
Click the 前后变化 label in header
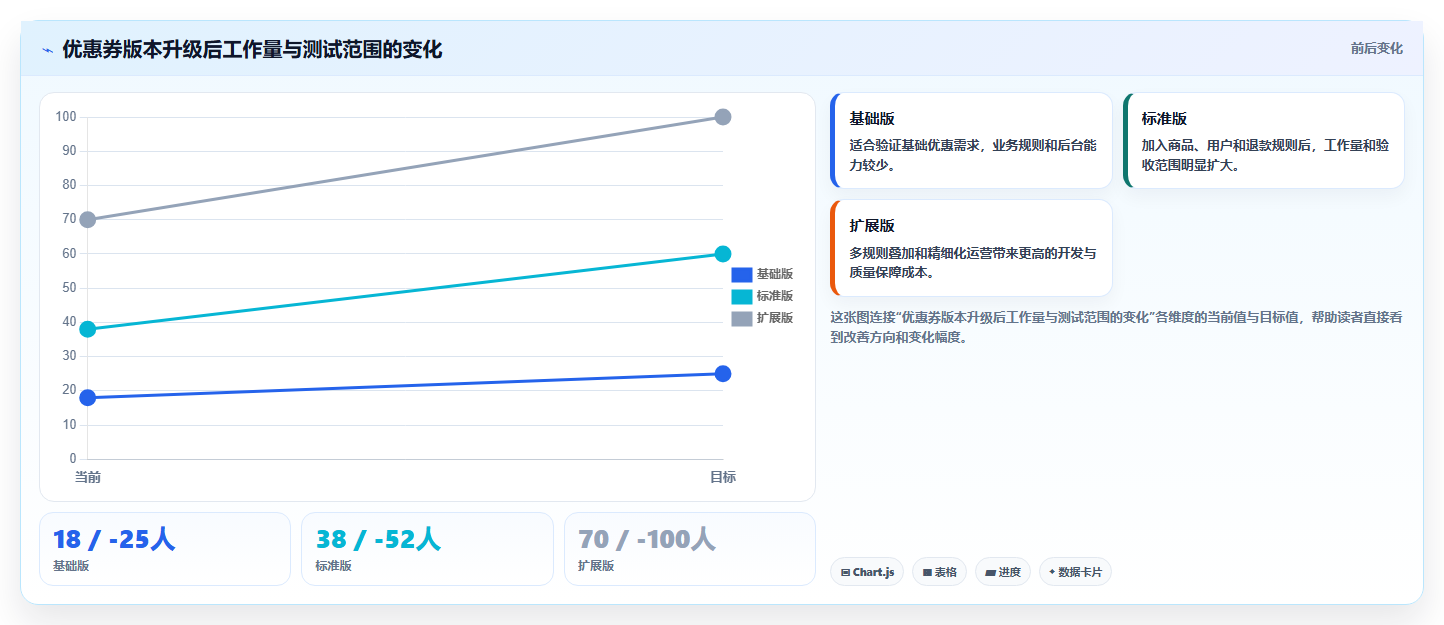click(x=1376, y=48)
